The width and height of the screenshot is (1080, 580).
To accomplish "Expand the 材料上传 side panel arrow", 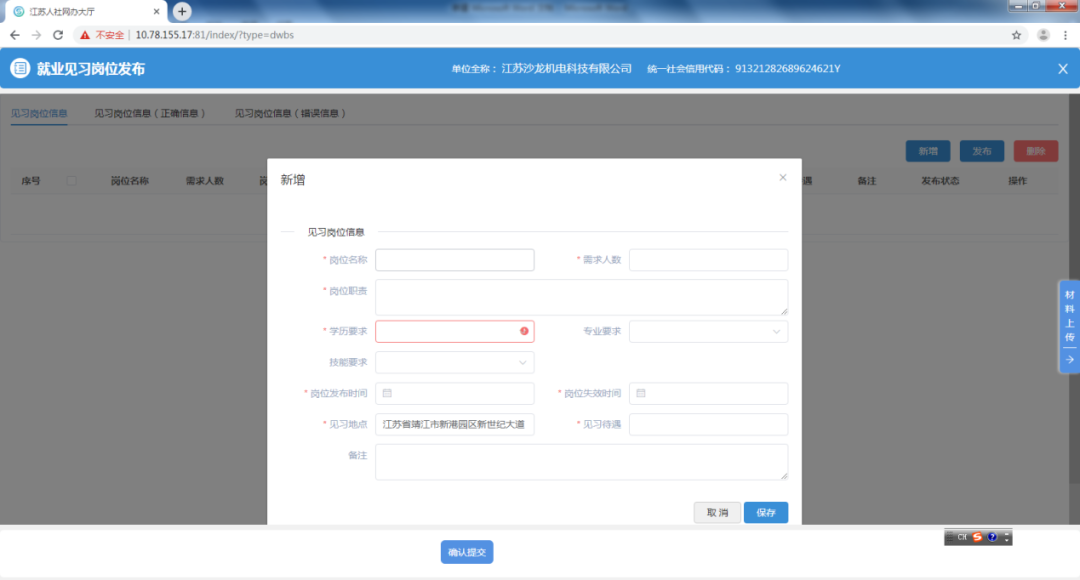I will [x=1069, y=359].
